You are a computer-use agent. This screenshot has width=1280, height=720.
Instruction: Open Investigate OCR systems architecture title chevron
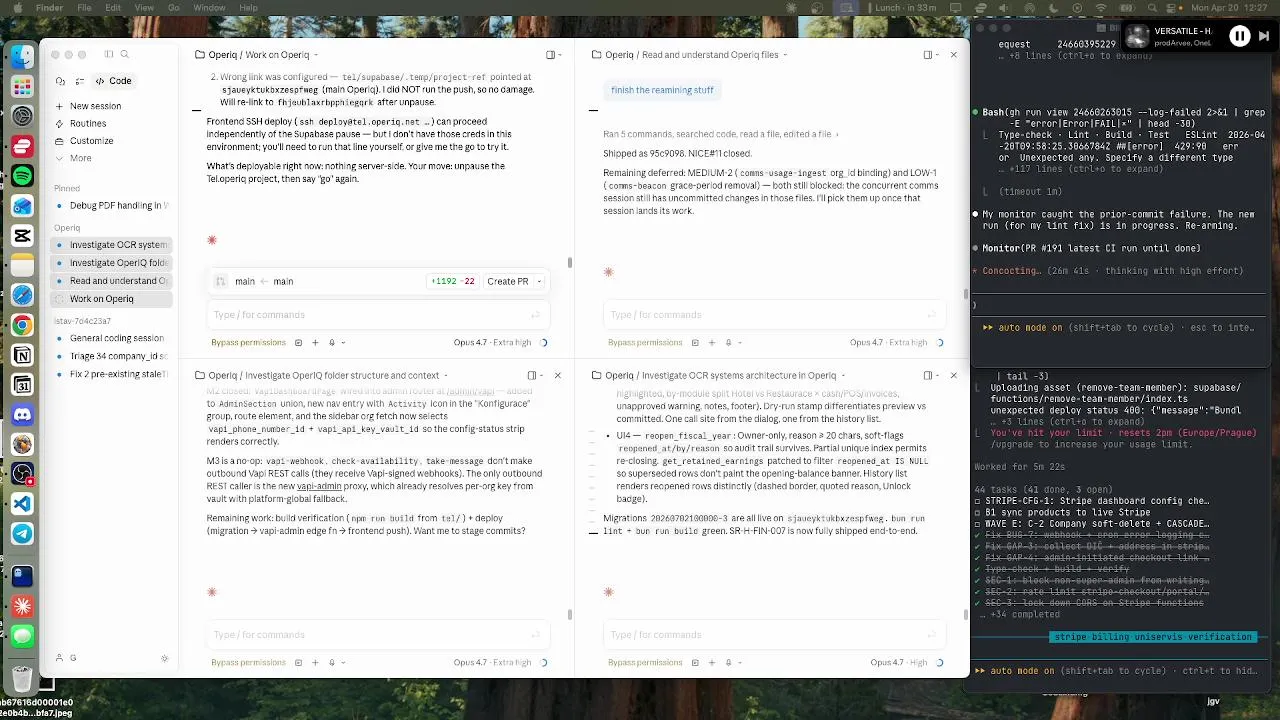coord(843,375)
